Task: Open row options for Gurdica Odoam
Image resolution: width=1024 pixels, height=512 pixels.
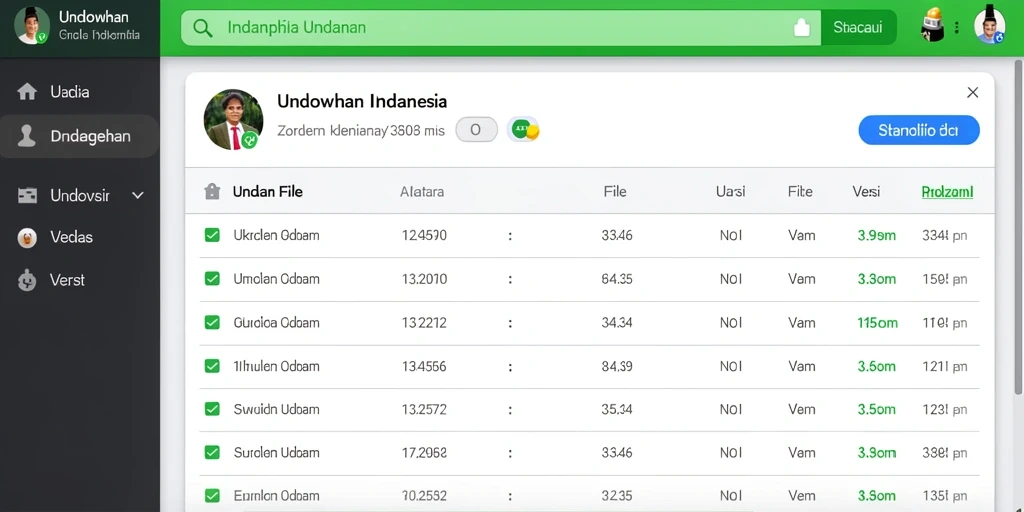Action: pos(510,323)
